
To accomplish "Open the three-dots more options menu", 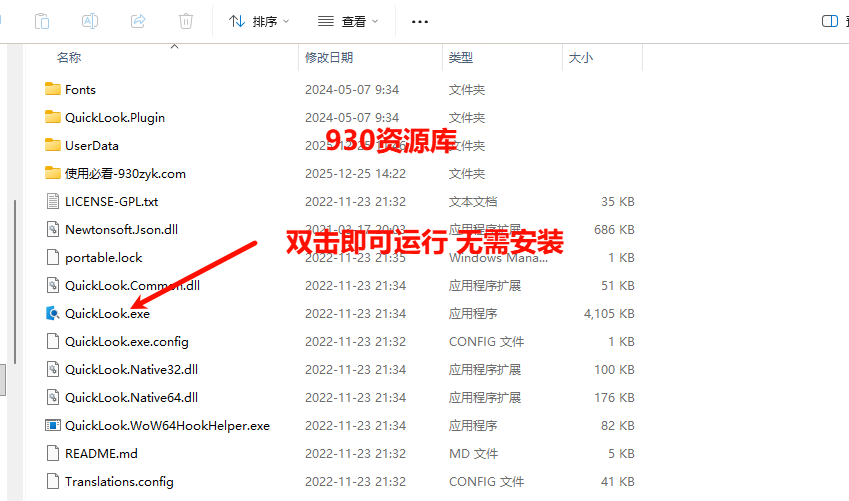I will pyautogui.click(x=420, y=22).
